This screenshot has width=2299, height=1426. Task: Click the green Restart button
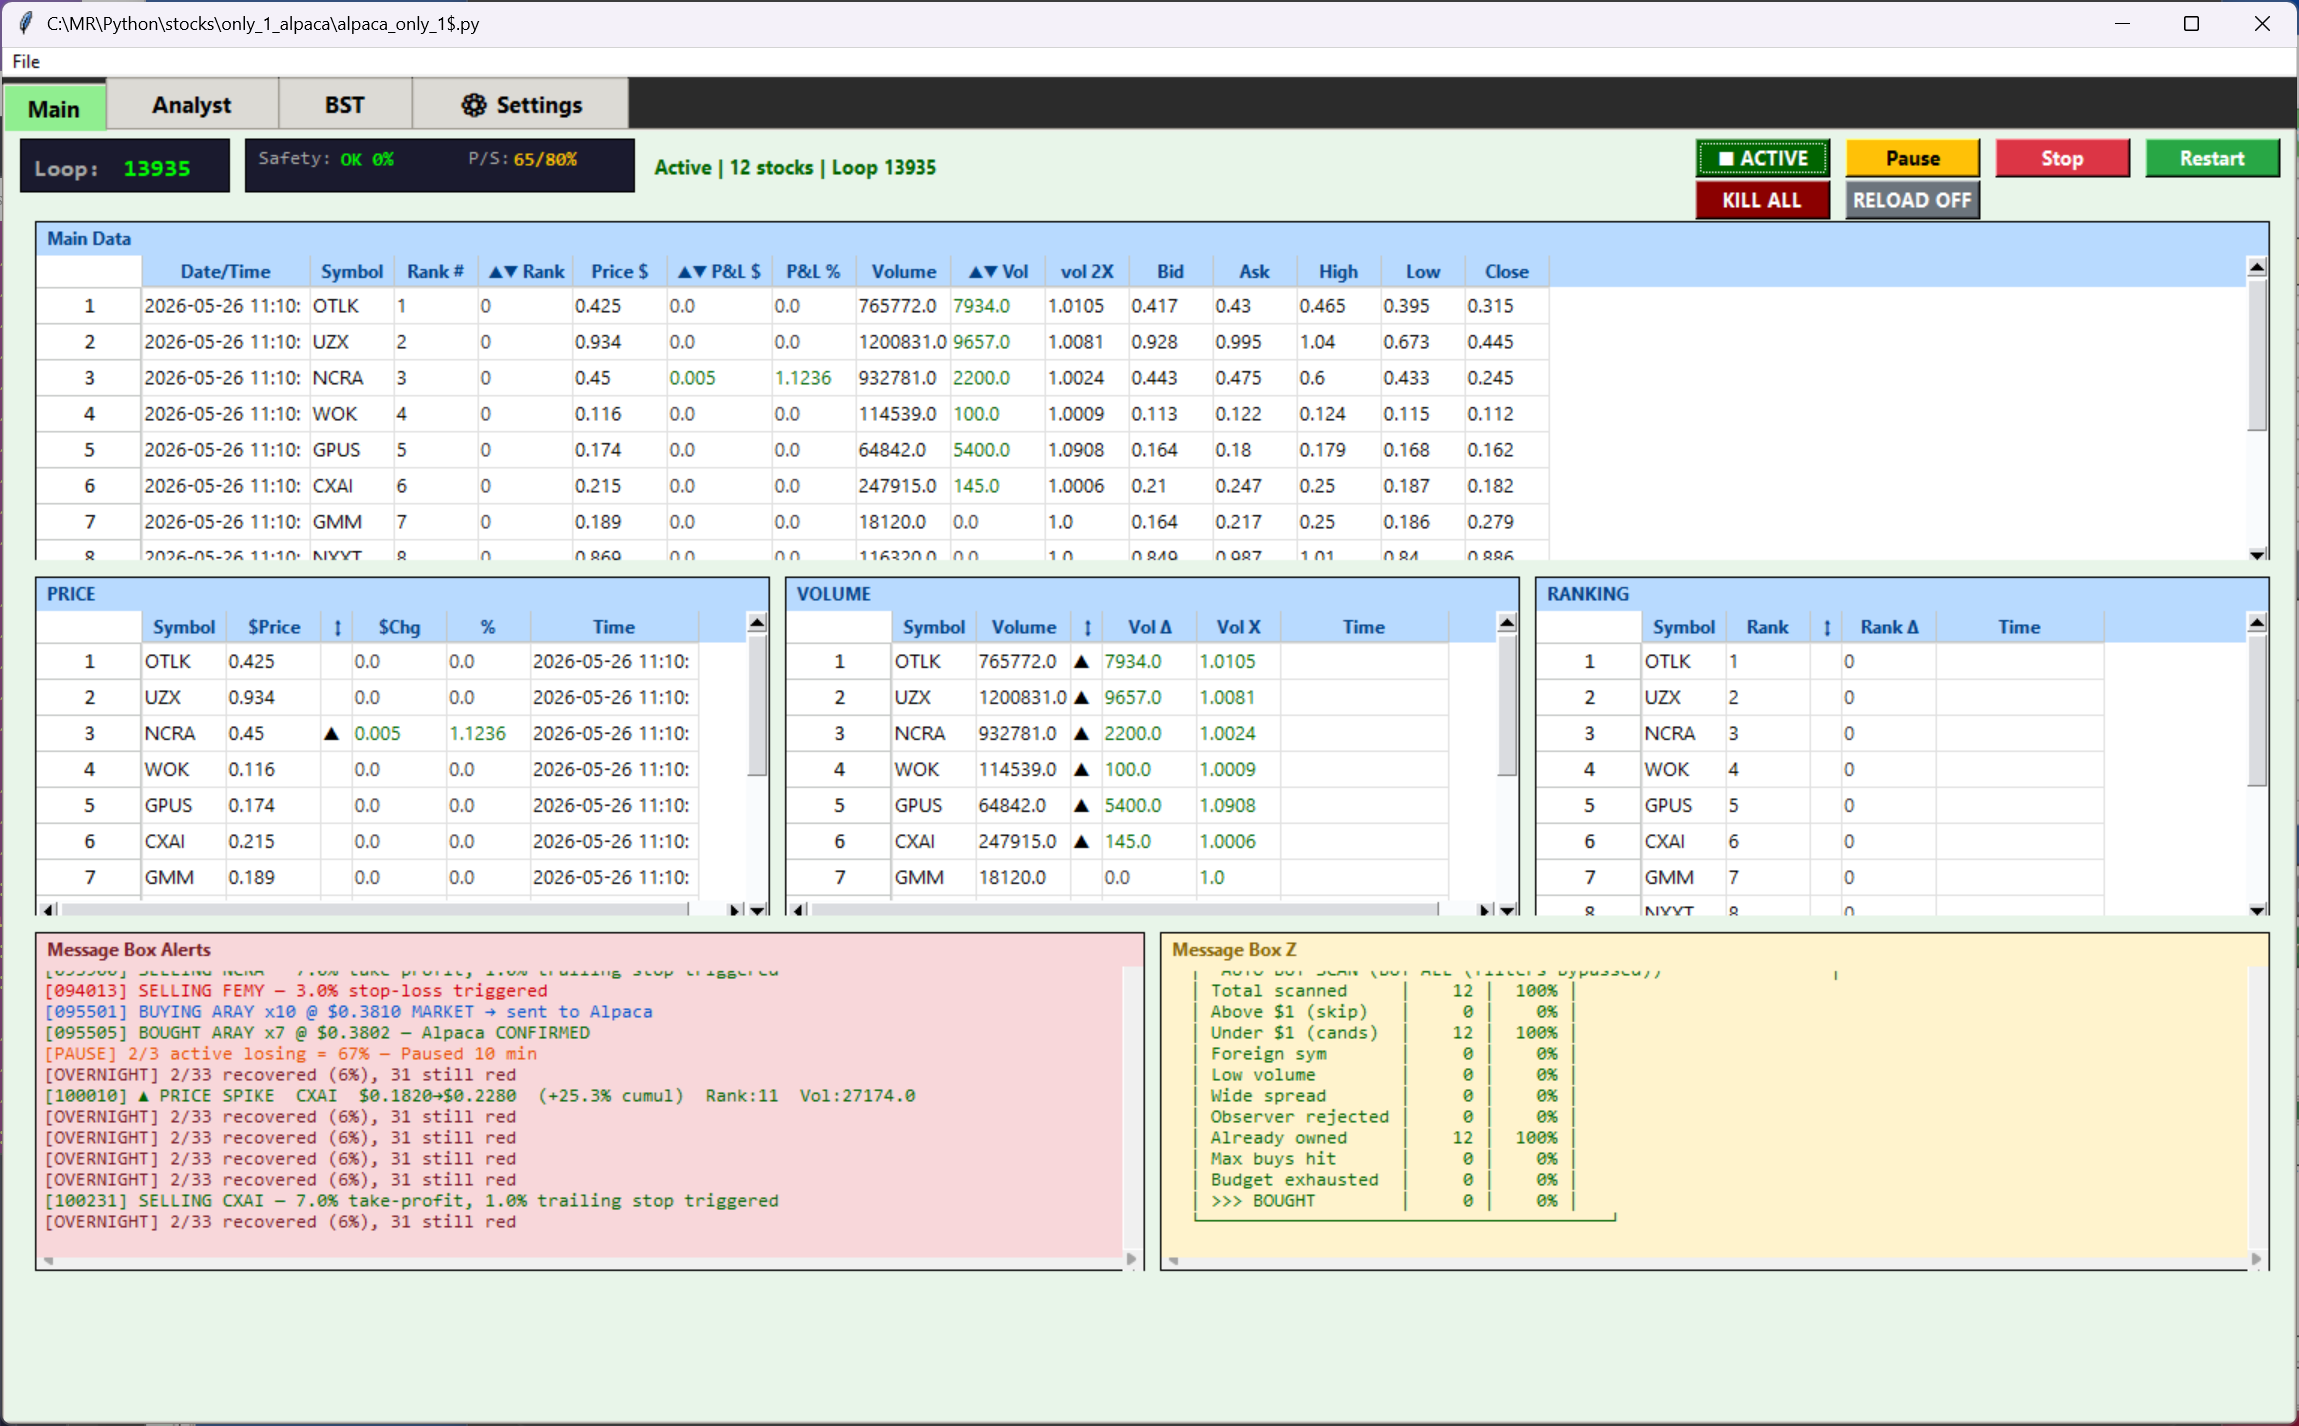click(2211, 158)
